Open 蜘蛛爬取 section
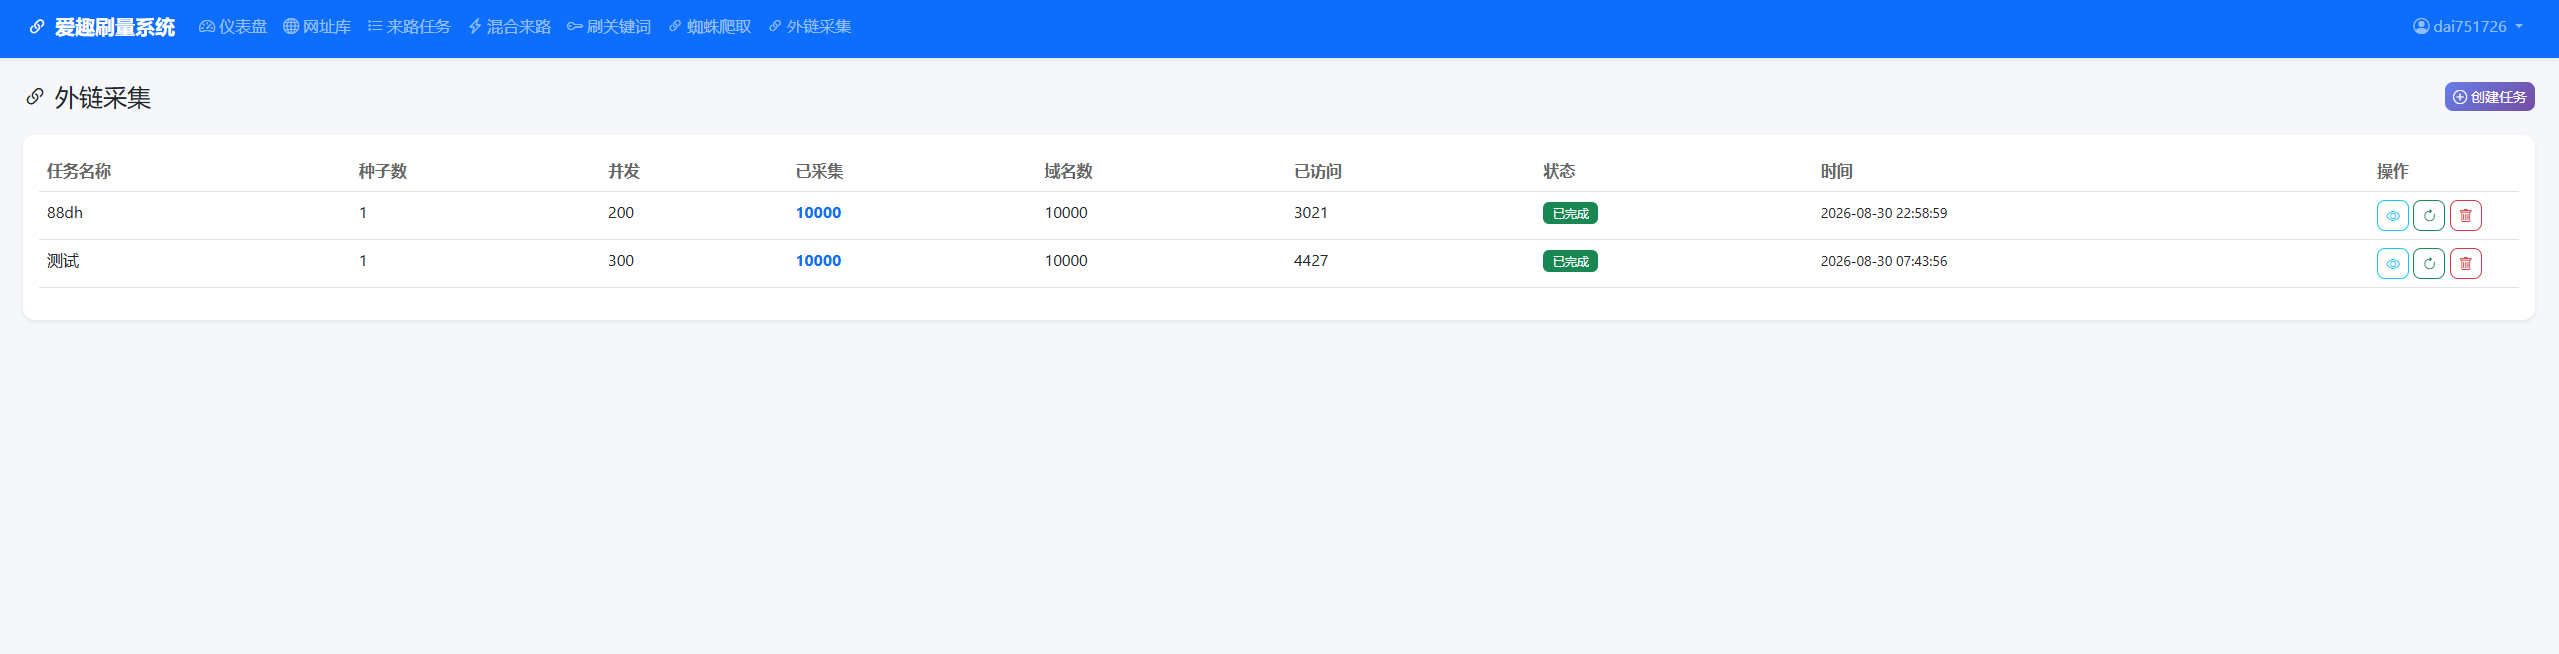Screen dimensions: 2559x654 click(709, 27)
